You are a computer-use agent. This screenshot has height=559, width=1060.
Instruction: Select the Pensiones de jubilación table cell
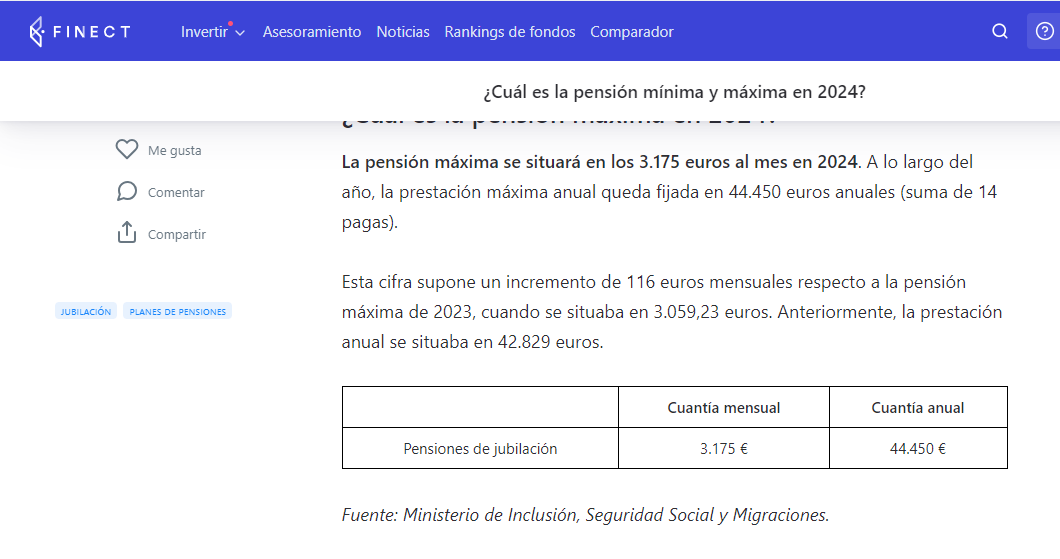[480, 449]
